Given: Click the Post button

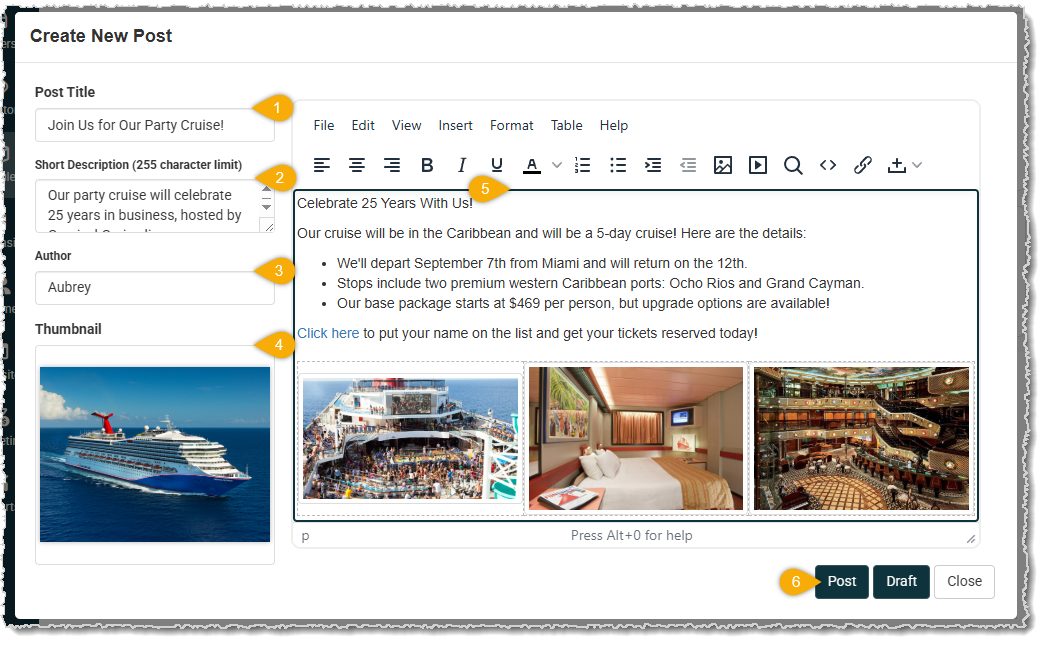Looking at the screenshot, I should 841,581.
